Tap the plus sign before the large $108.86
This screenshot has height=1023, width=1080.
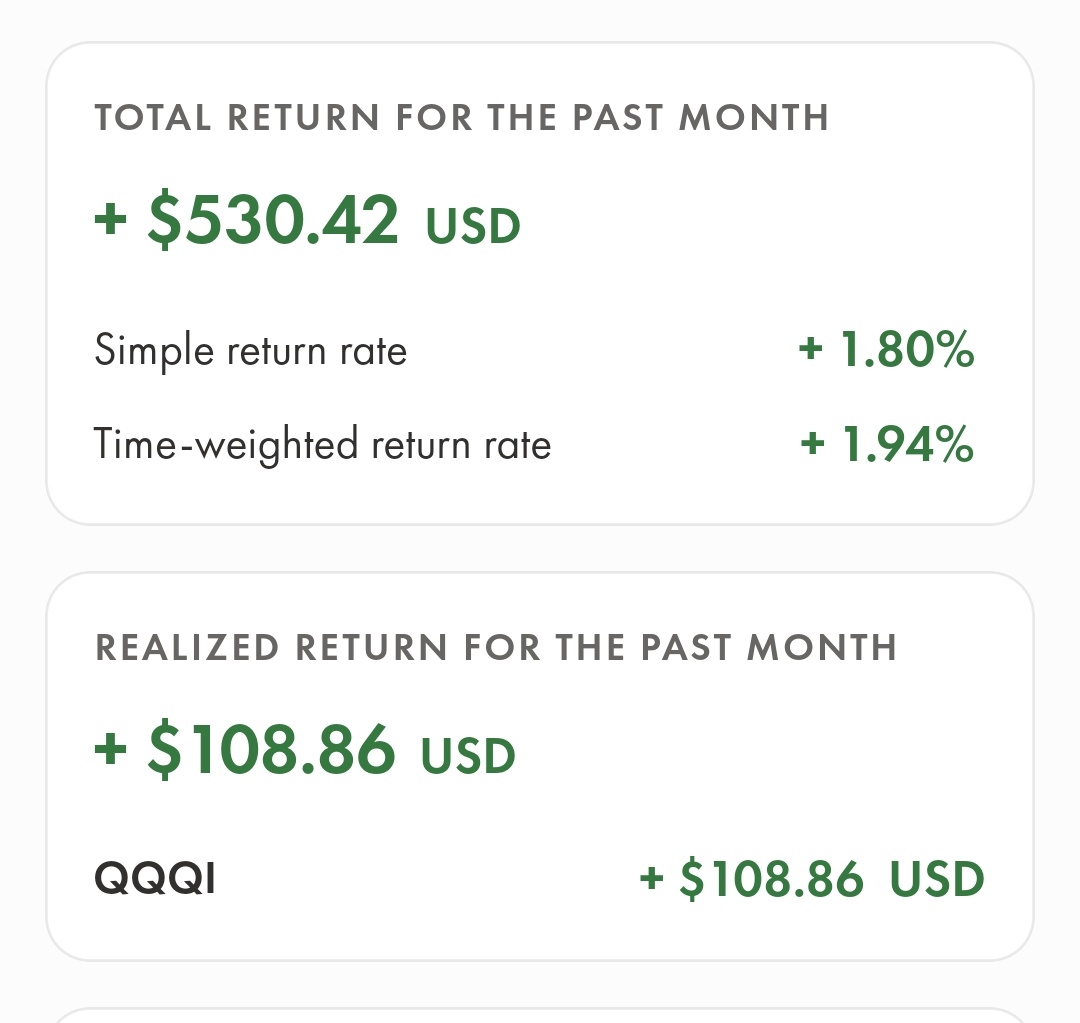(x=110, y=750)
